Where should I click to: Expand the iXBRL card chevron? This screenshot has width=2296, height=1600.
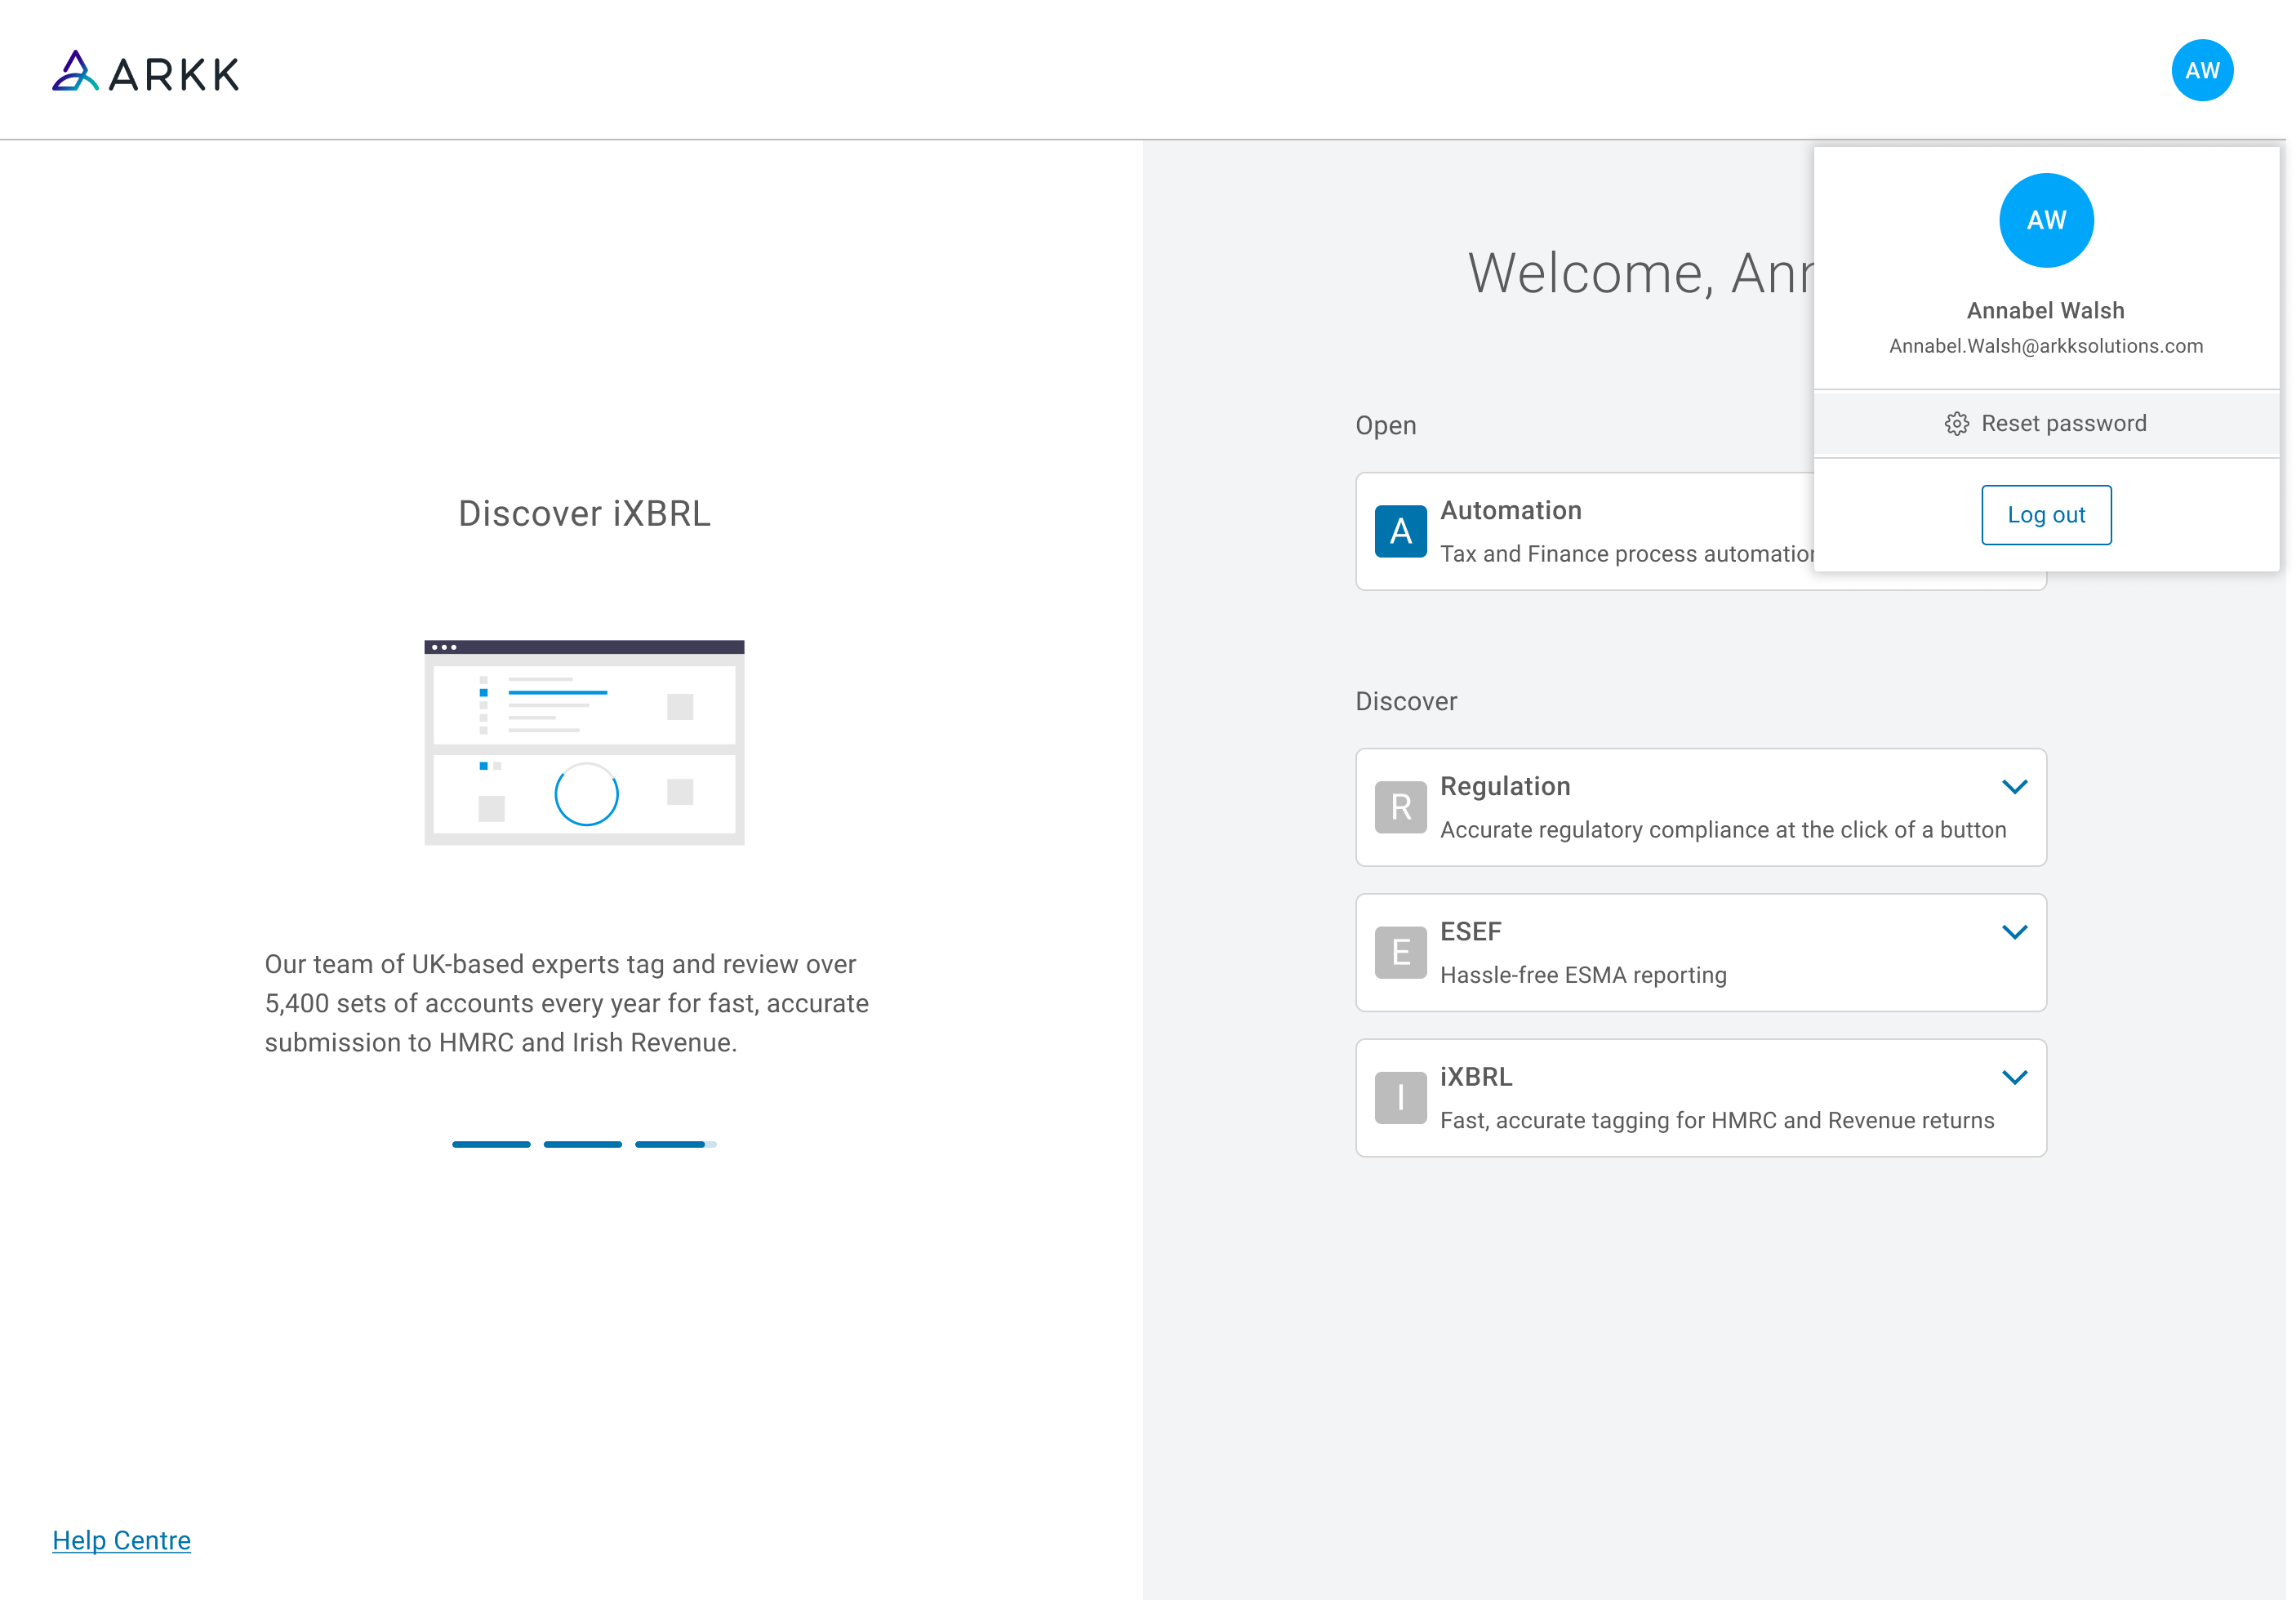pyautogui.click(x=2014, y=1077)
